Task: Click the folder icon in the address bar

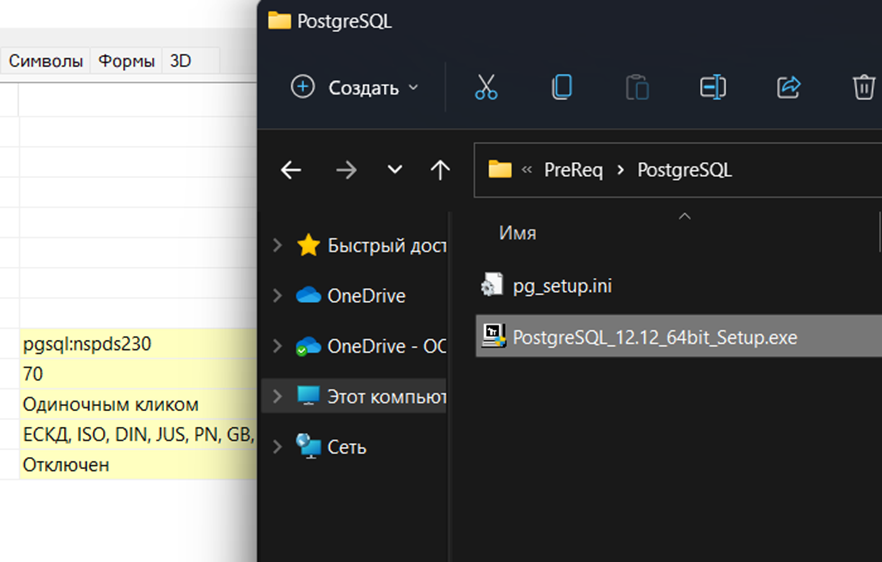Action: click(500, 169)
